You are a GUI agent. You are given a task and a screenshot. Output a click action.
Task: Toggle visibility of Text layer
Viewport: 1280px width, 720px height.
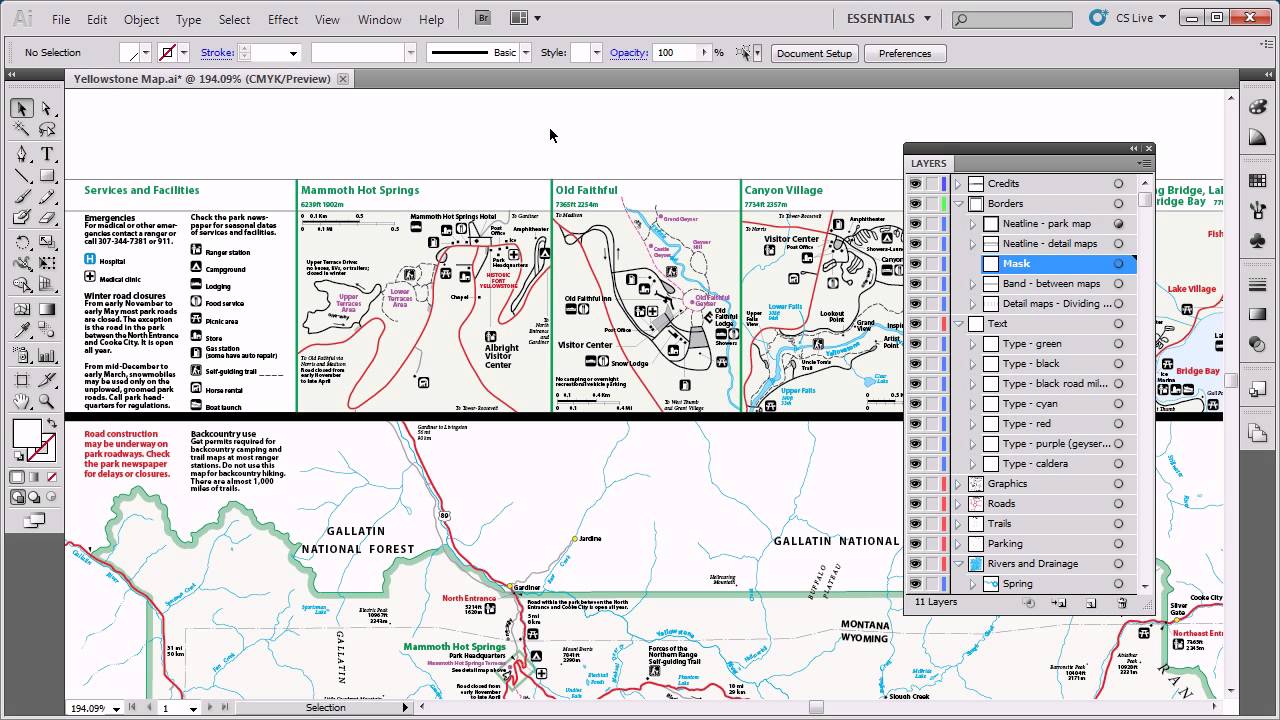pyautogui.click(x=915, y=324)
